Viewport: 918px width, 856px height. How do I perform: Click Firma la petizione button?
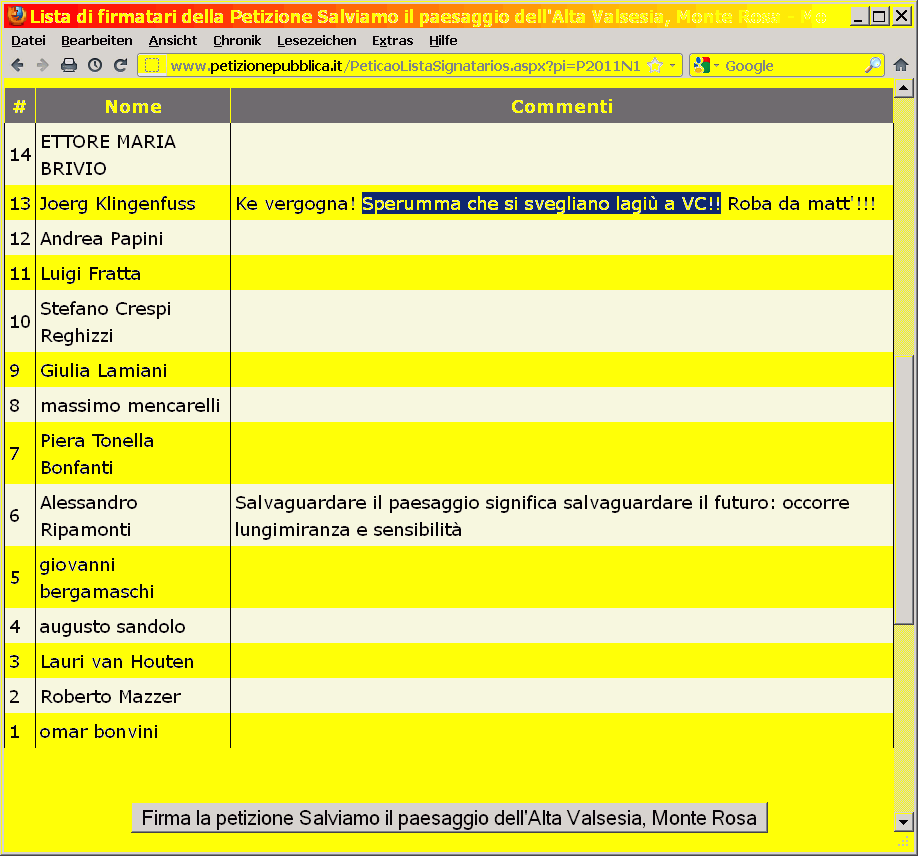[449, 818]
